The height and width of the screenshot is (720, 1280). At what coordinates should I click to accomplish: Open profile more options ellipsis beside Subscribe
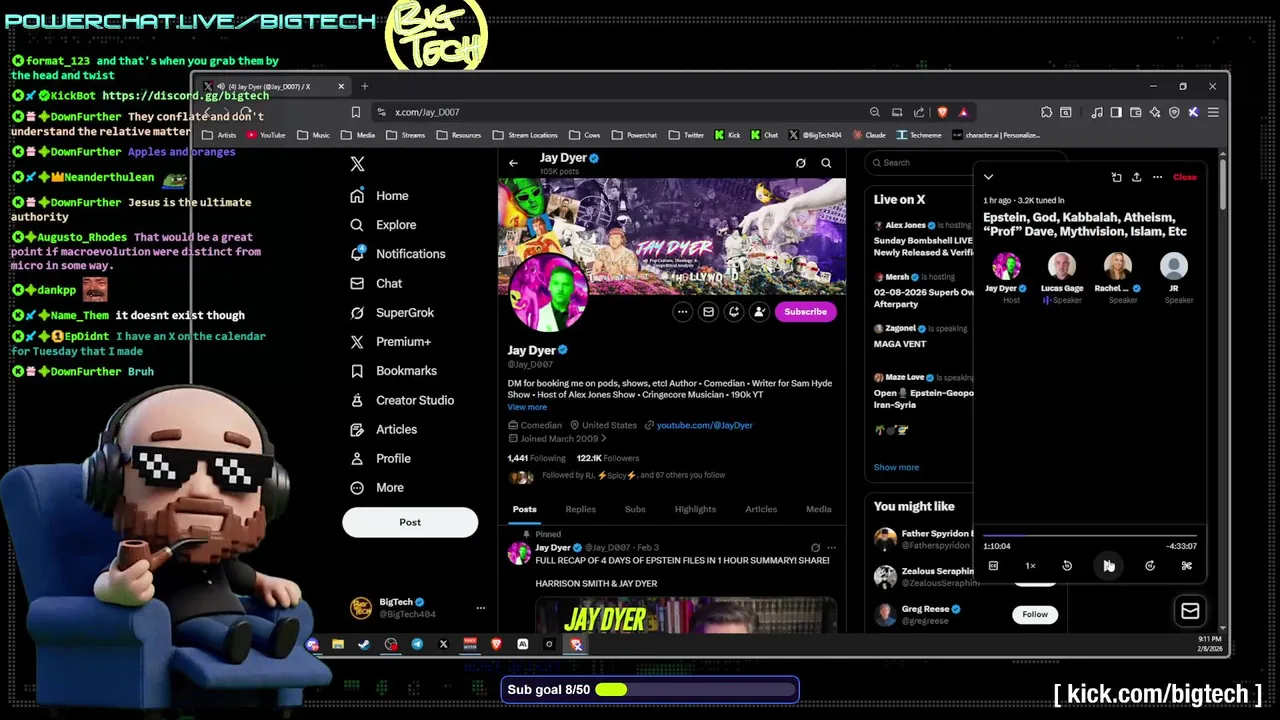click(682, 312)
